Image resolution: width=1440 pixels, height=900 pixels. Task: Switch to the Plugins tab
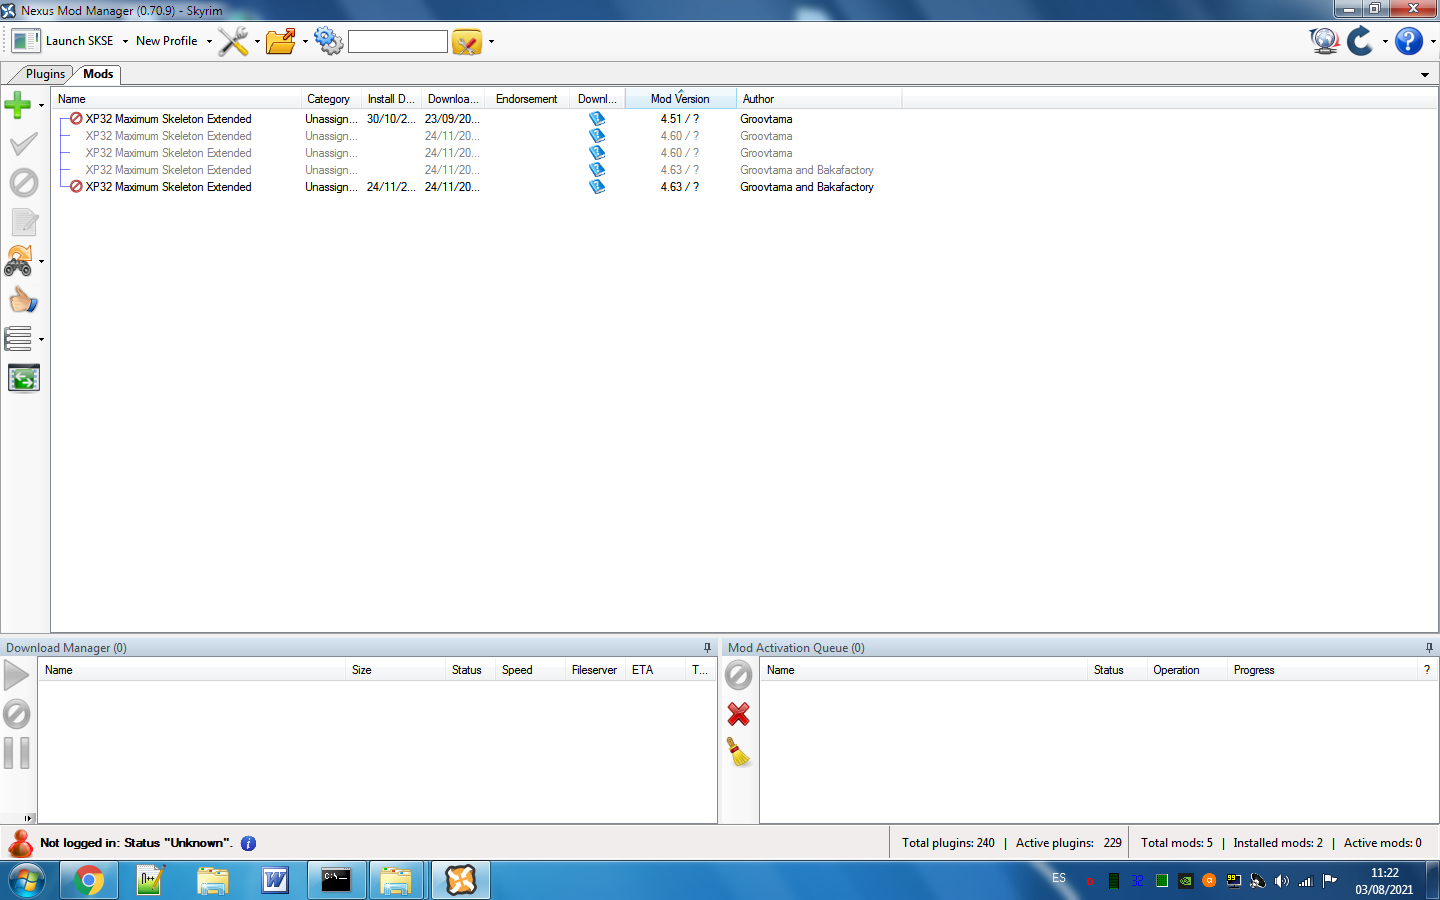(x=45, y=74)
